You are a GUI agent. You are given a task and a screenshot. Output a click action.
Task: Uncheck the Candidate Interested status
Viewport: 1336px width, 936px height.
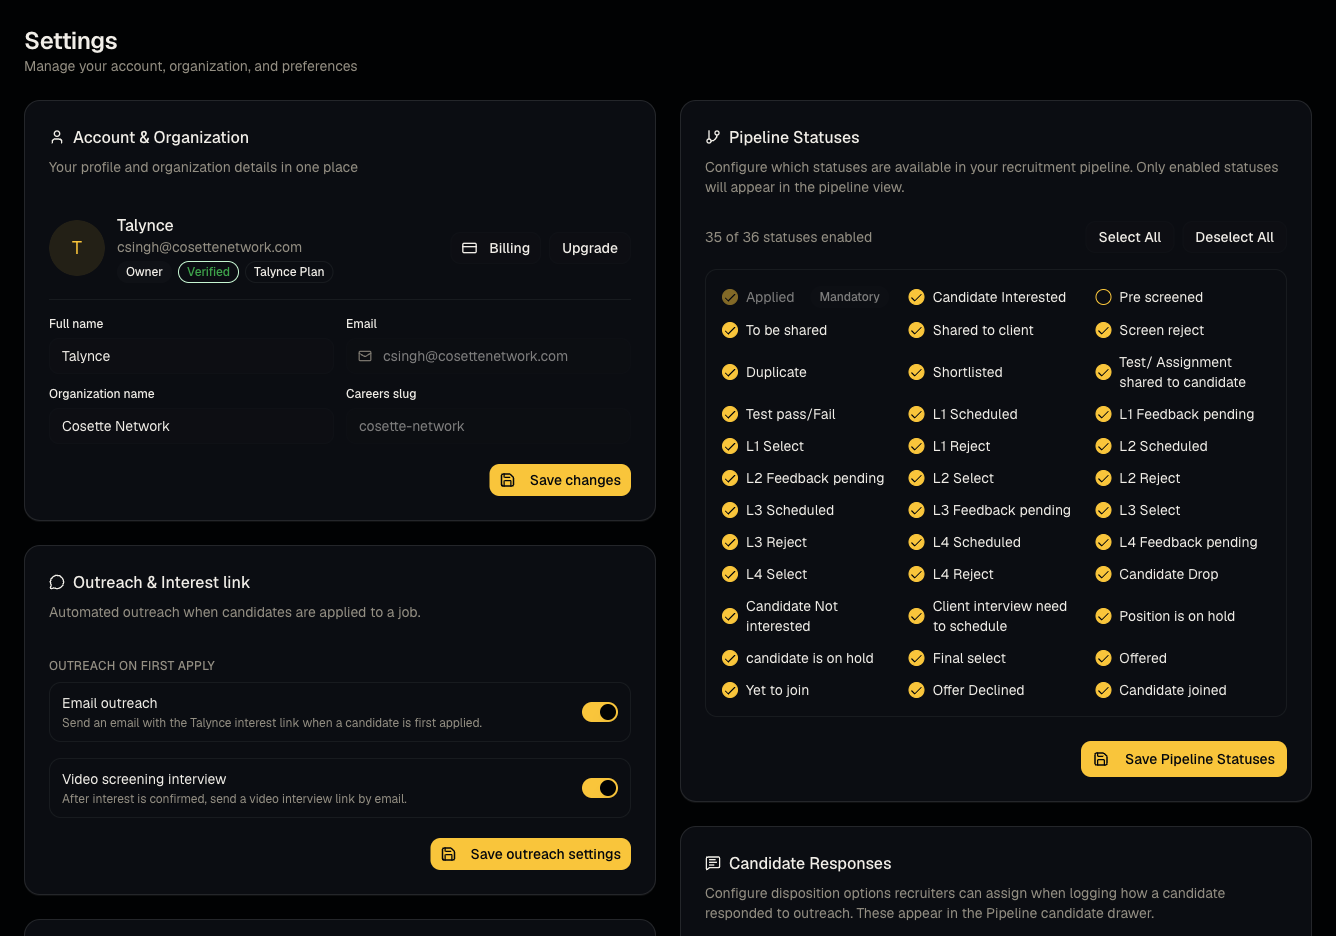[x=916, y=297]
